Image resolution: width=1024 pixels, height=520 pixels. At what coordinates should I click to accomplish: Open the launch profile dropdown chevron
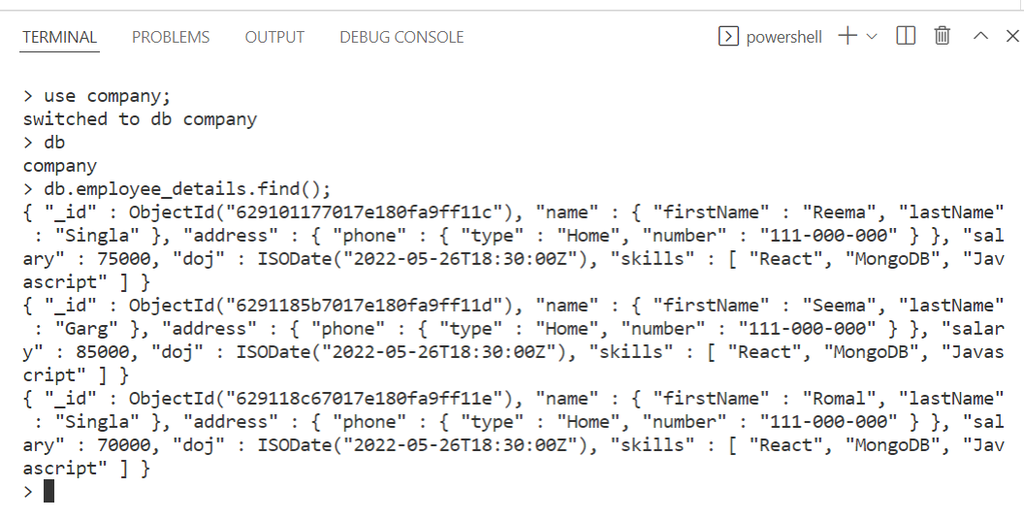(872, 36)
